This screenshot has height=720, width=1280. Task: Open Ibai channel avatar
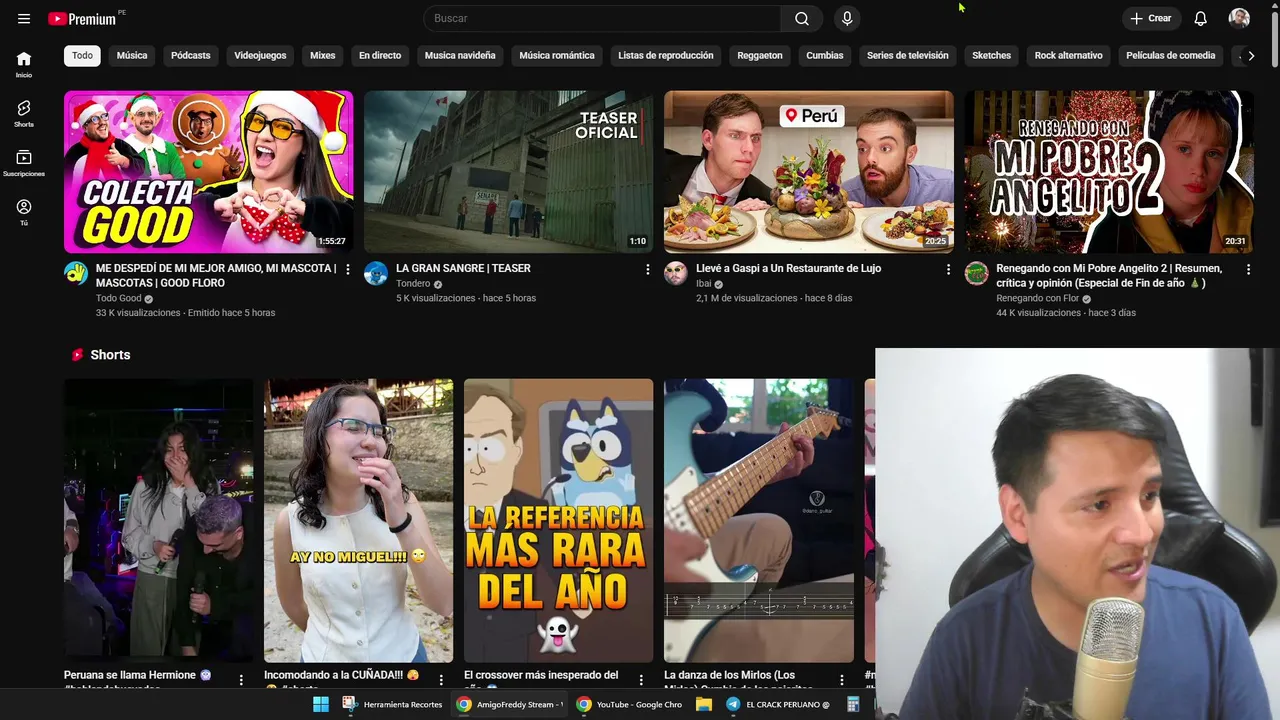tap(676, 273)
